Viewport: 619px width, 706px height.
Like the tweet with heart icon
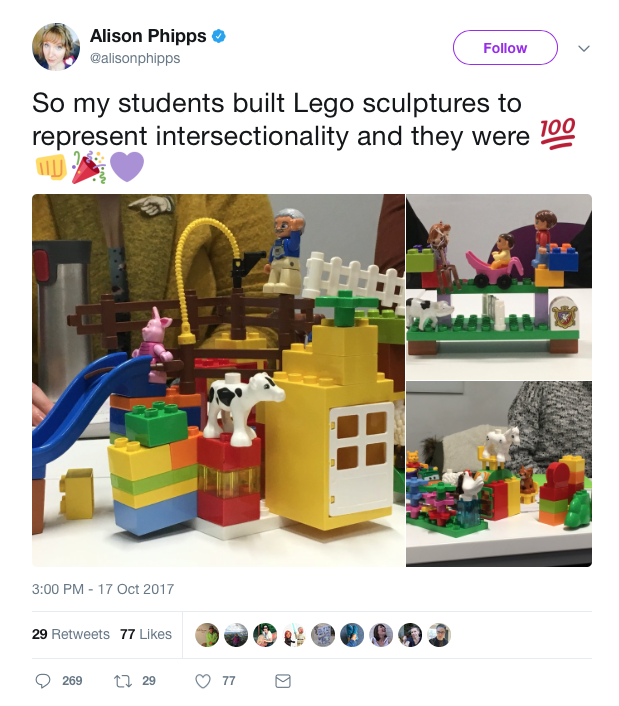tap(203, 681)
